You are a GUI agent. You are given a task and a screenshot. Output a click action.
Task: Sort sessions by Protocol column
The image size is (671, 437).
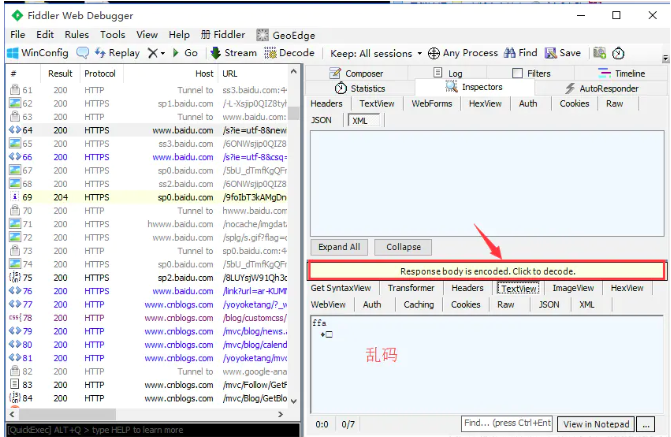100,74
